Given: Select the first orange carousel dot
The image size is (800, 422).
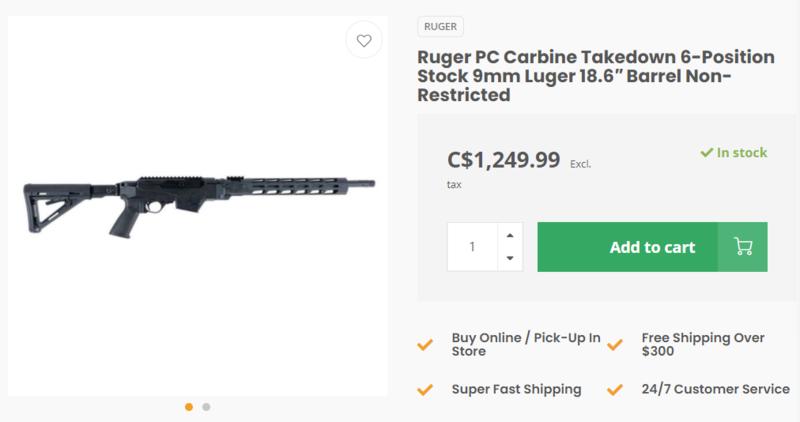Looking at the screenshot, I should pyautogui.click(x=189, y=407).
